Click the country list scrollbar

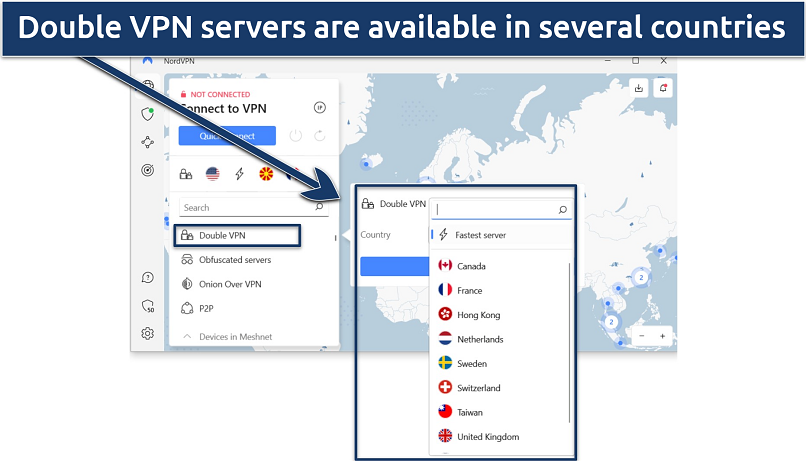pos(570,343)
